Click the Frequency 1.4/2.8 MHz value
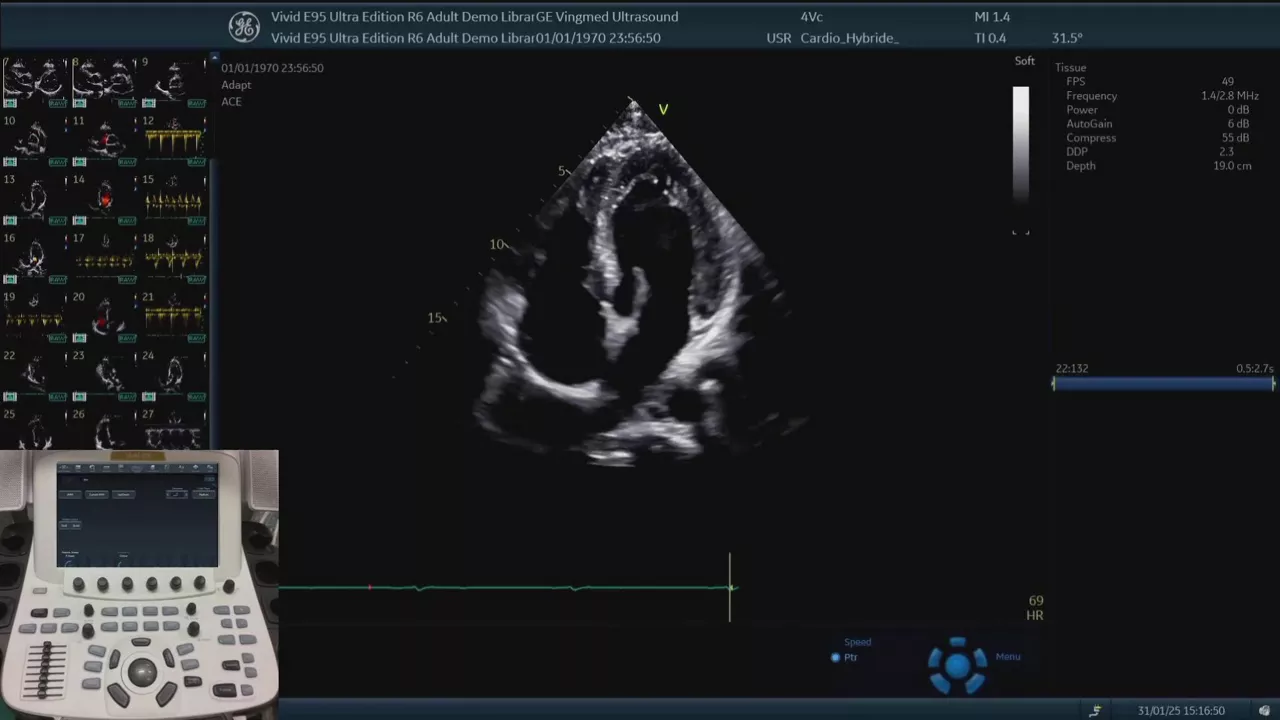 1229,96
